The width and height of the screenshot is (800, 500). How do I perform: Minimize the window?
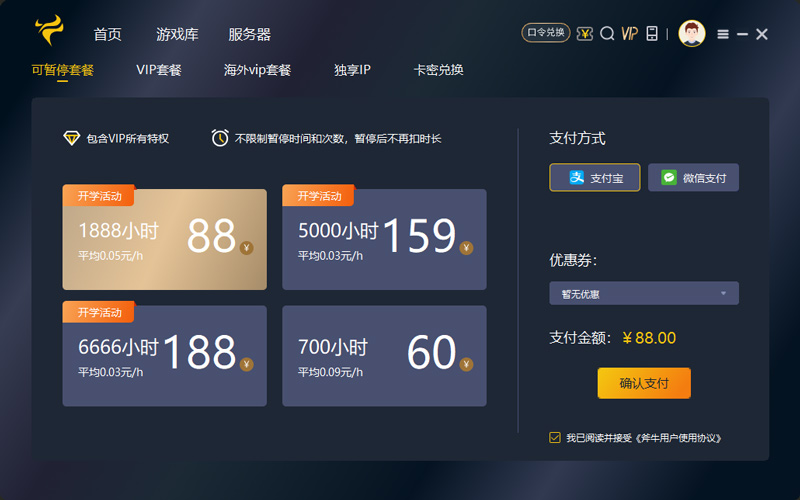click(x=742, y=34)
